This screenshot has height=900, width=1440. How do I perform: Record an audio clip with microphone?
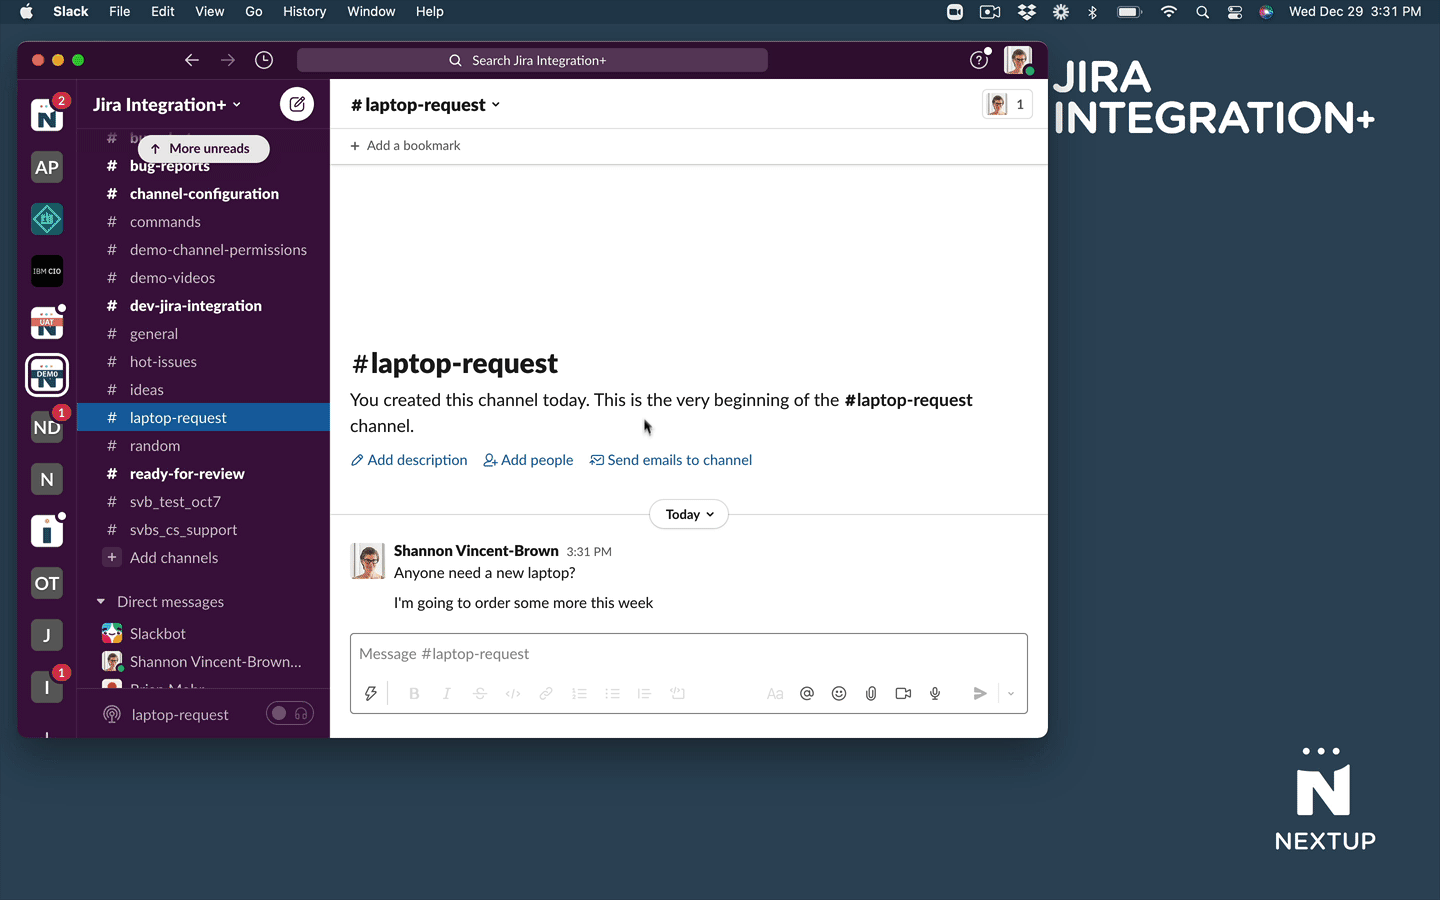935,693
